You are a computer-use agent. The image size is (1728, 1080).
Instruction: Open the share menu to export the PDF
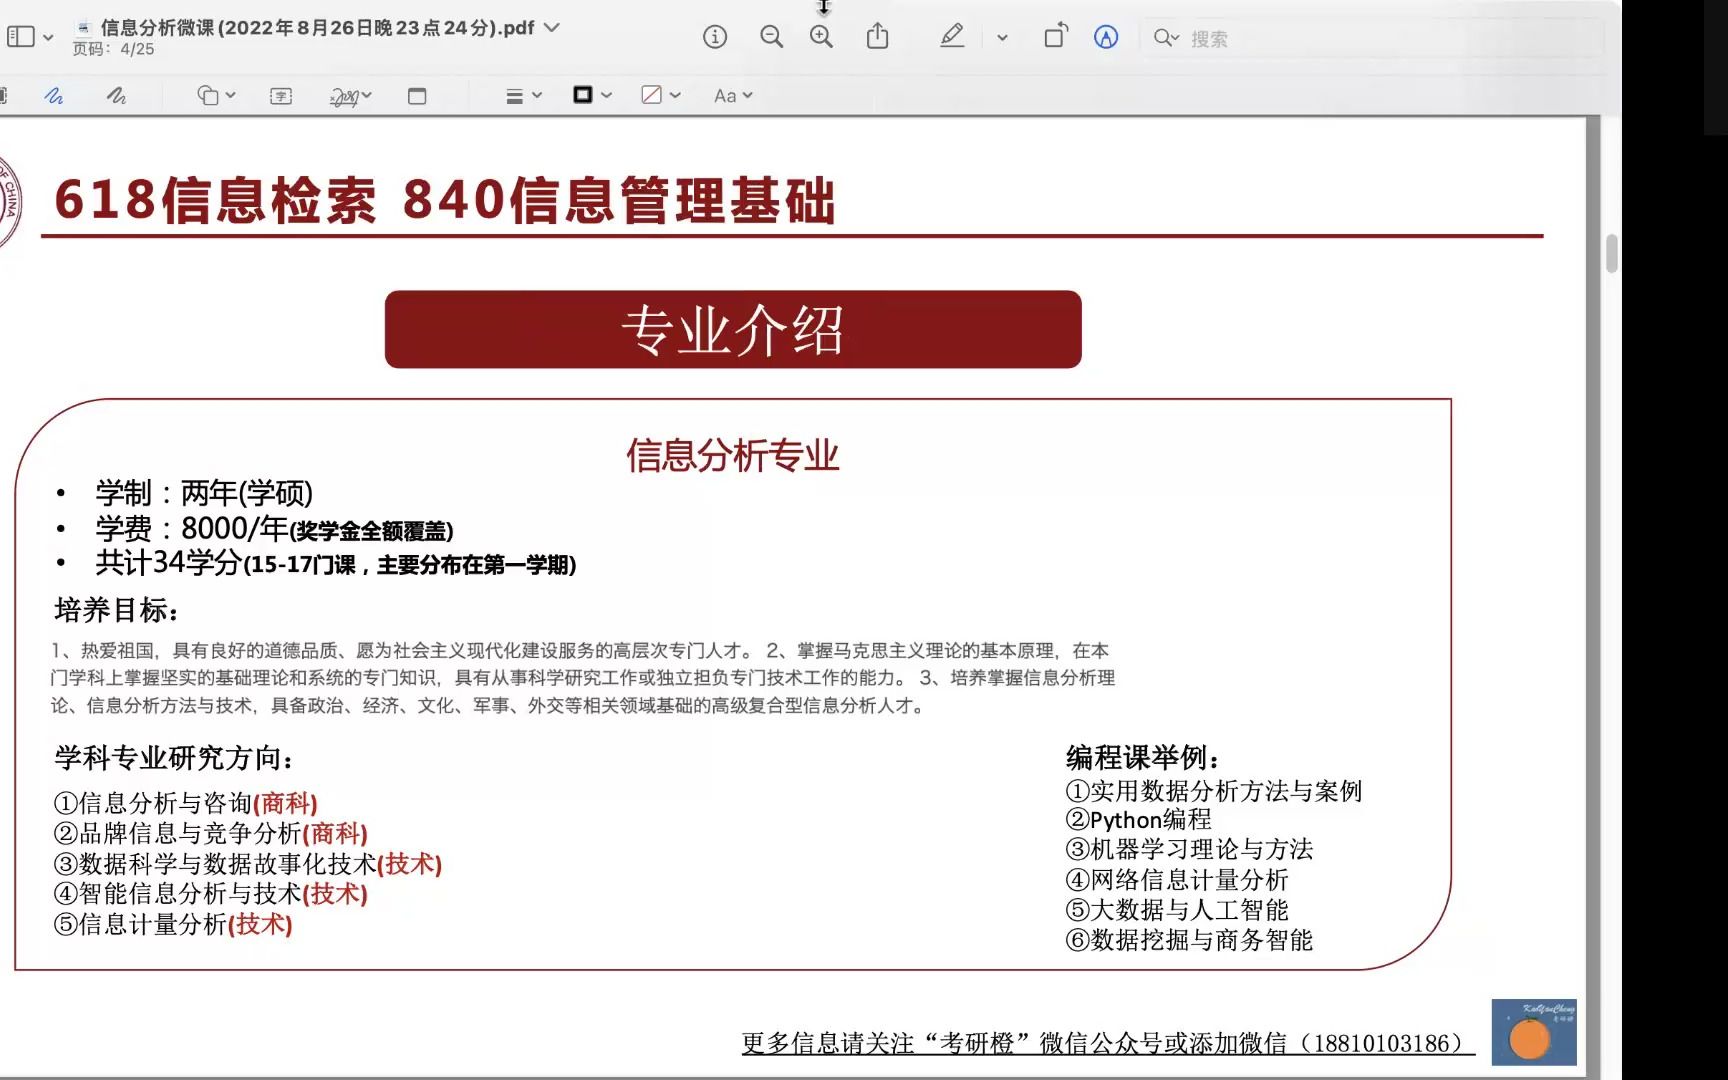(x=878, y=35)
